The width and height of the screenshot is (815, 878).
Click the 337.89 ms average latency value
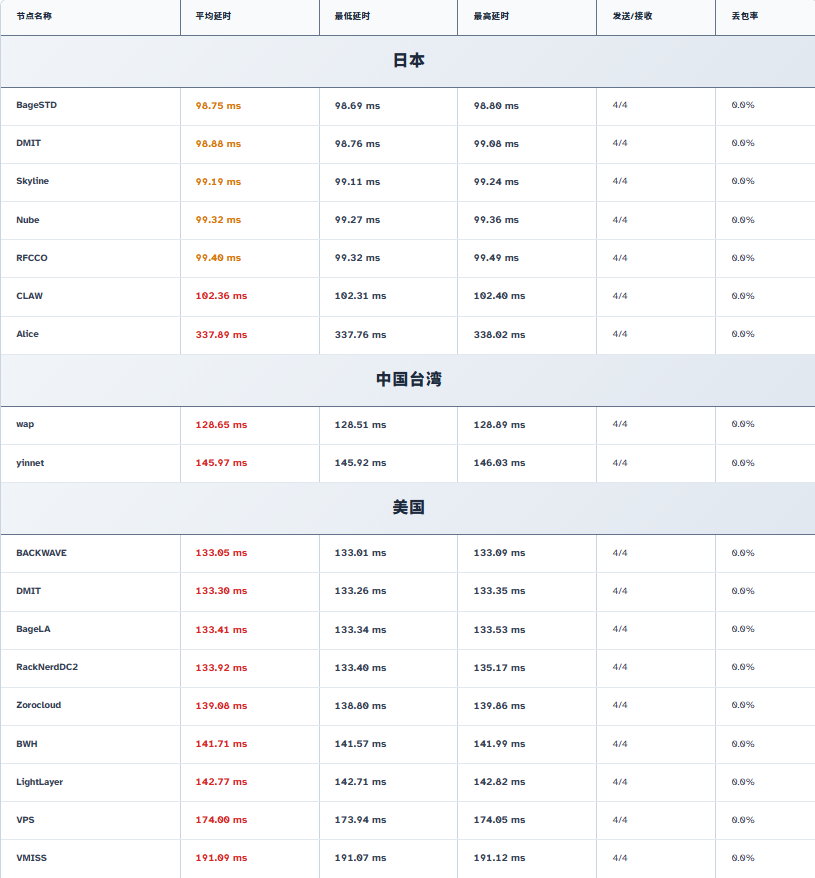pos(221,335)
